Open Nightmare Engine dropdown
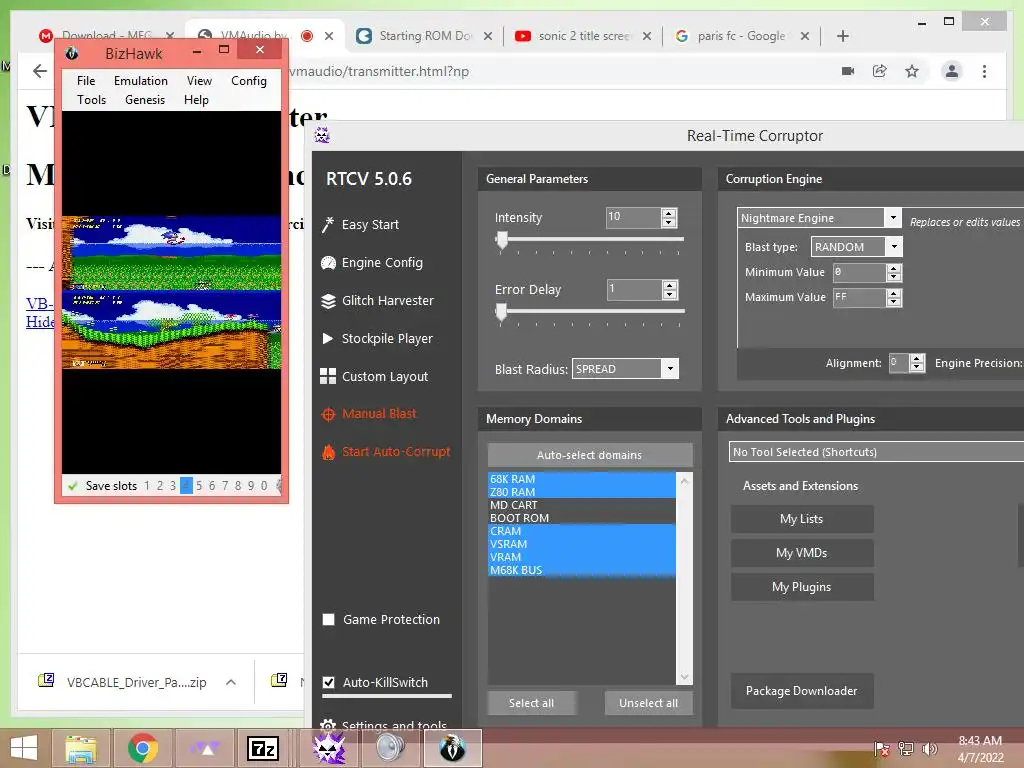 [x=893, y=217]
